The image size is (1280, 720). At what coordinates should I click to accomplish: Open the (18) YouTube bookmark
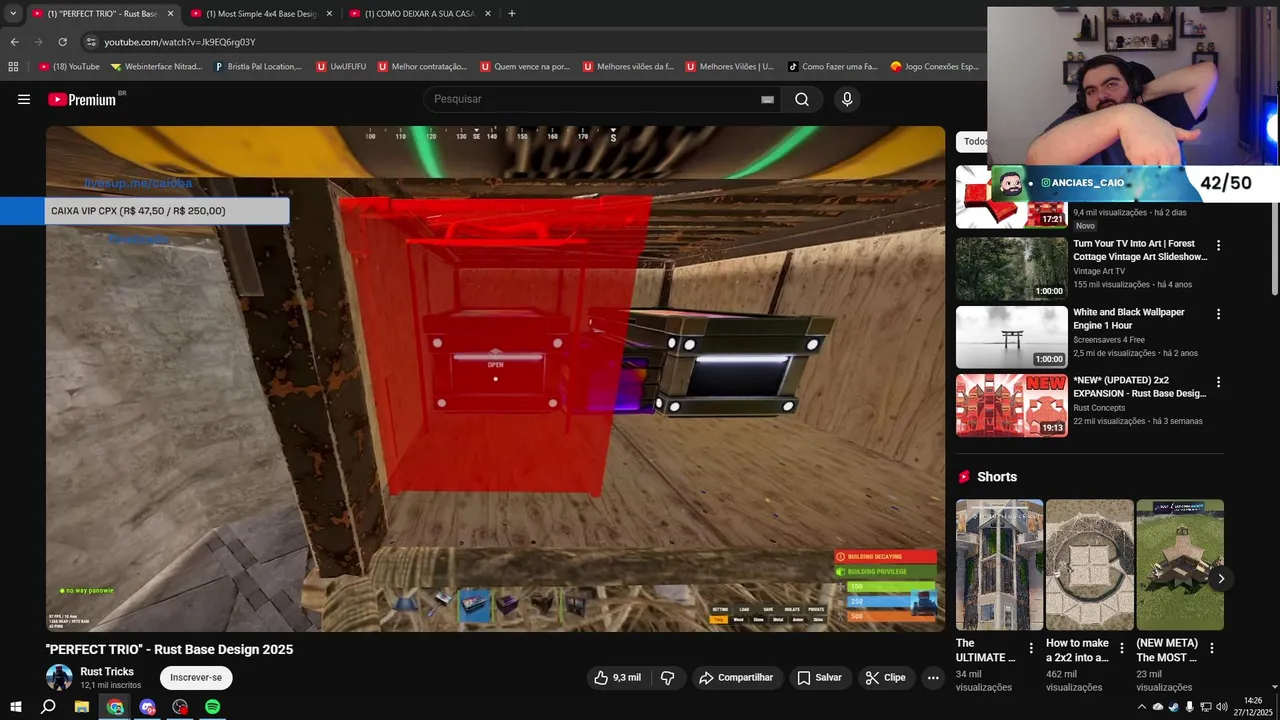point(69,66)
